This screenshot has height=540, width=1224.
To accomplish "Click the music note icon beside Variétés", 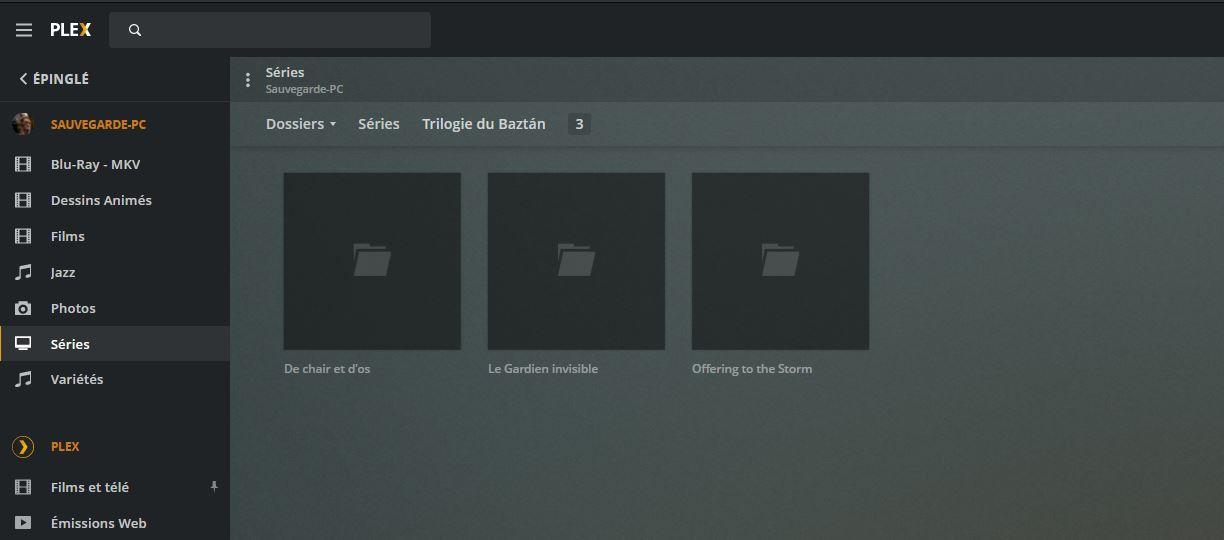I will coord(23,379).
